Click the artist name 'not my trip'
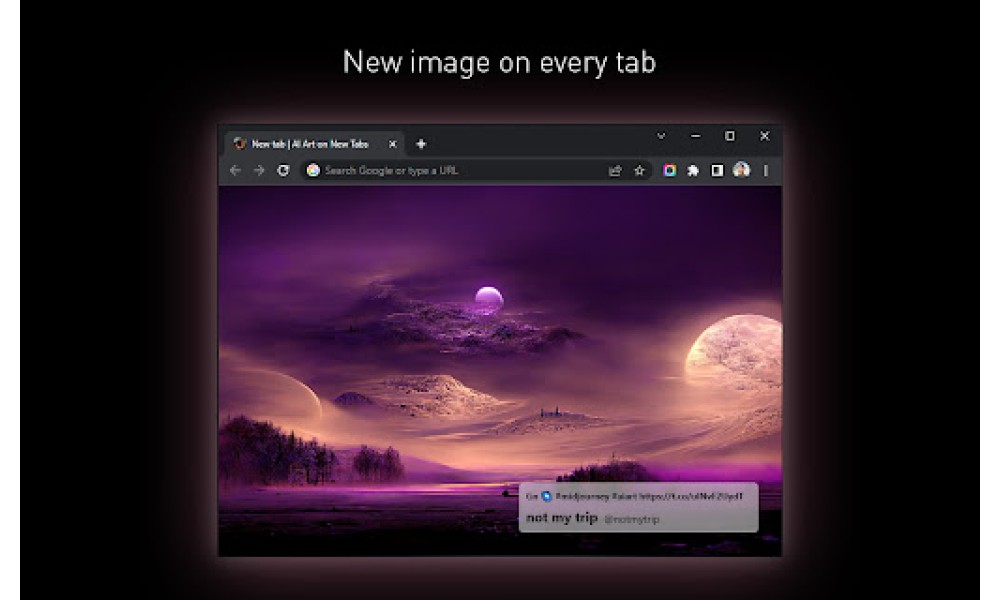The width and height of the screenshot is (1000, 600). [562, 518]
